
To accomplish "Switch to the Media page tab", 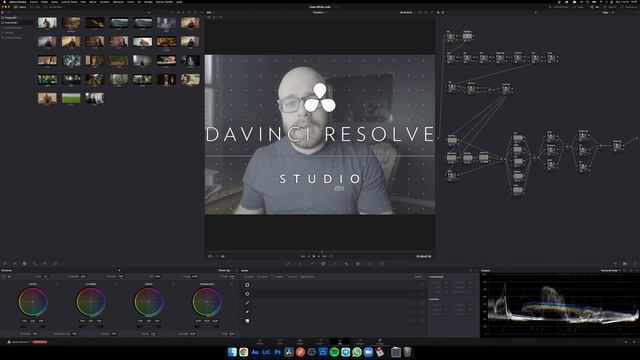I will tap(260, 342).
